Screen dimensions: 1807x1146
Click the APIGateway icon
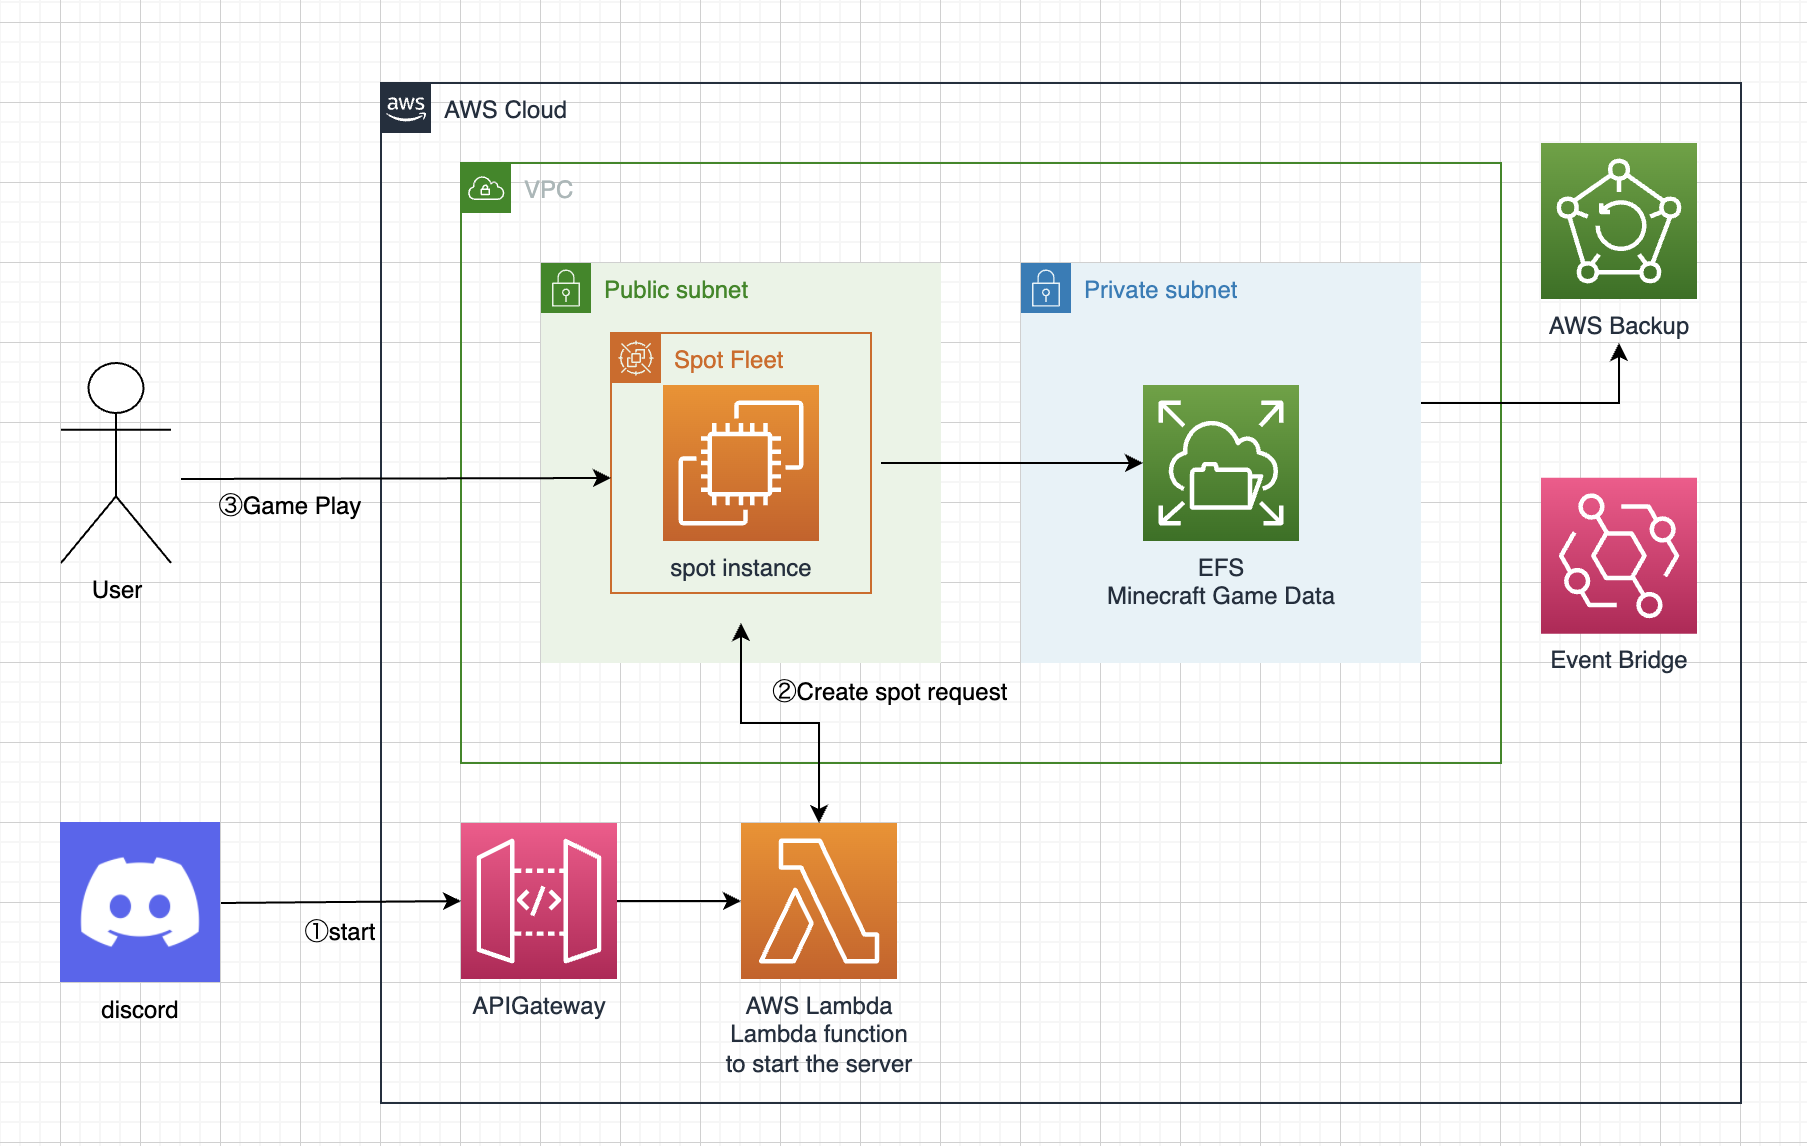point(538,900)
